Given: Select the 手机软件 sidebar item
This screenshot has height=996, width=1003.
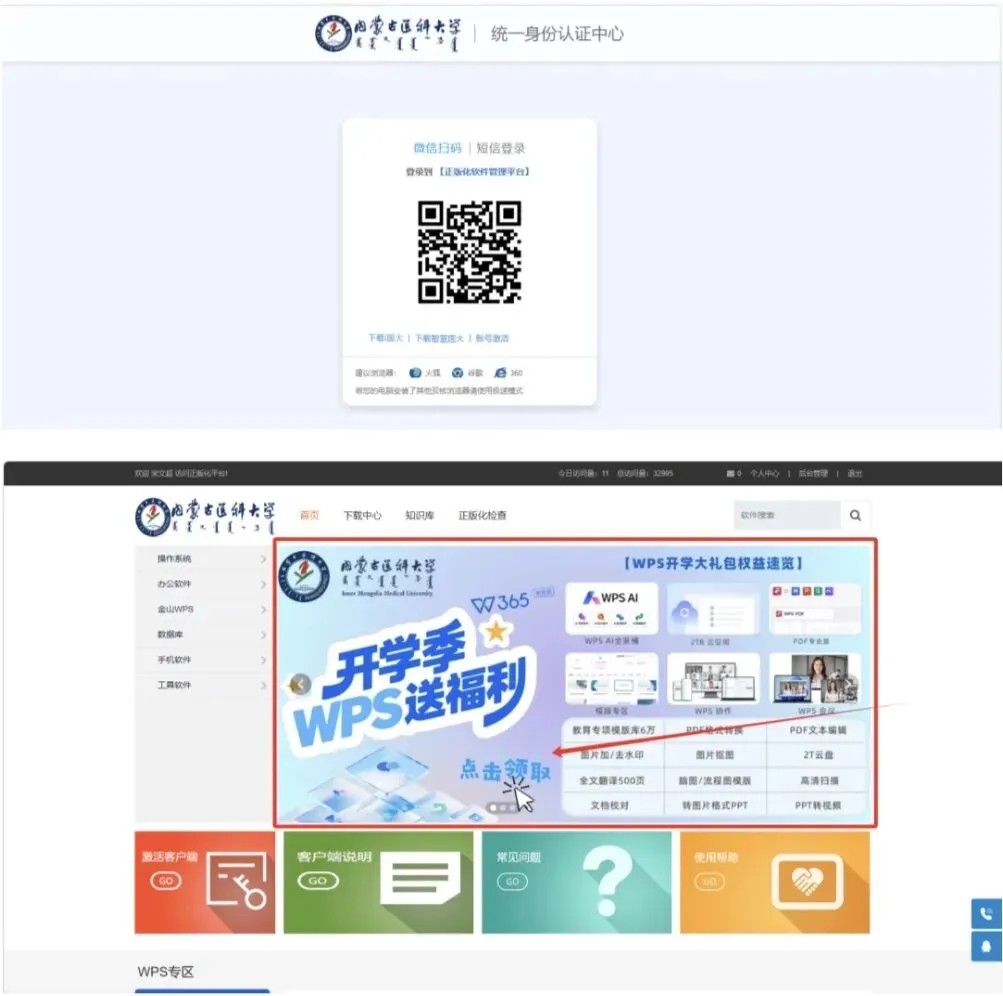Looking at the screenshot, I should tap(203, 660).
